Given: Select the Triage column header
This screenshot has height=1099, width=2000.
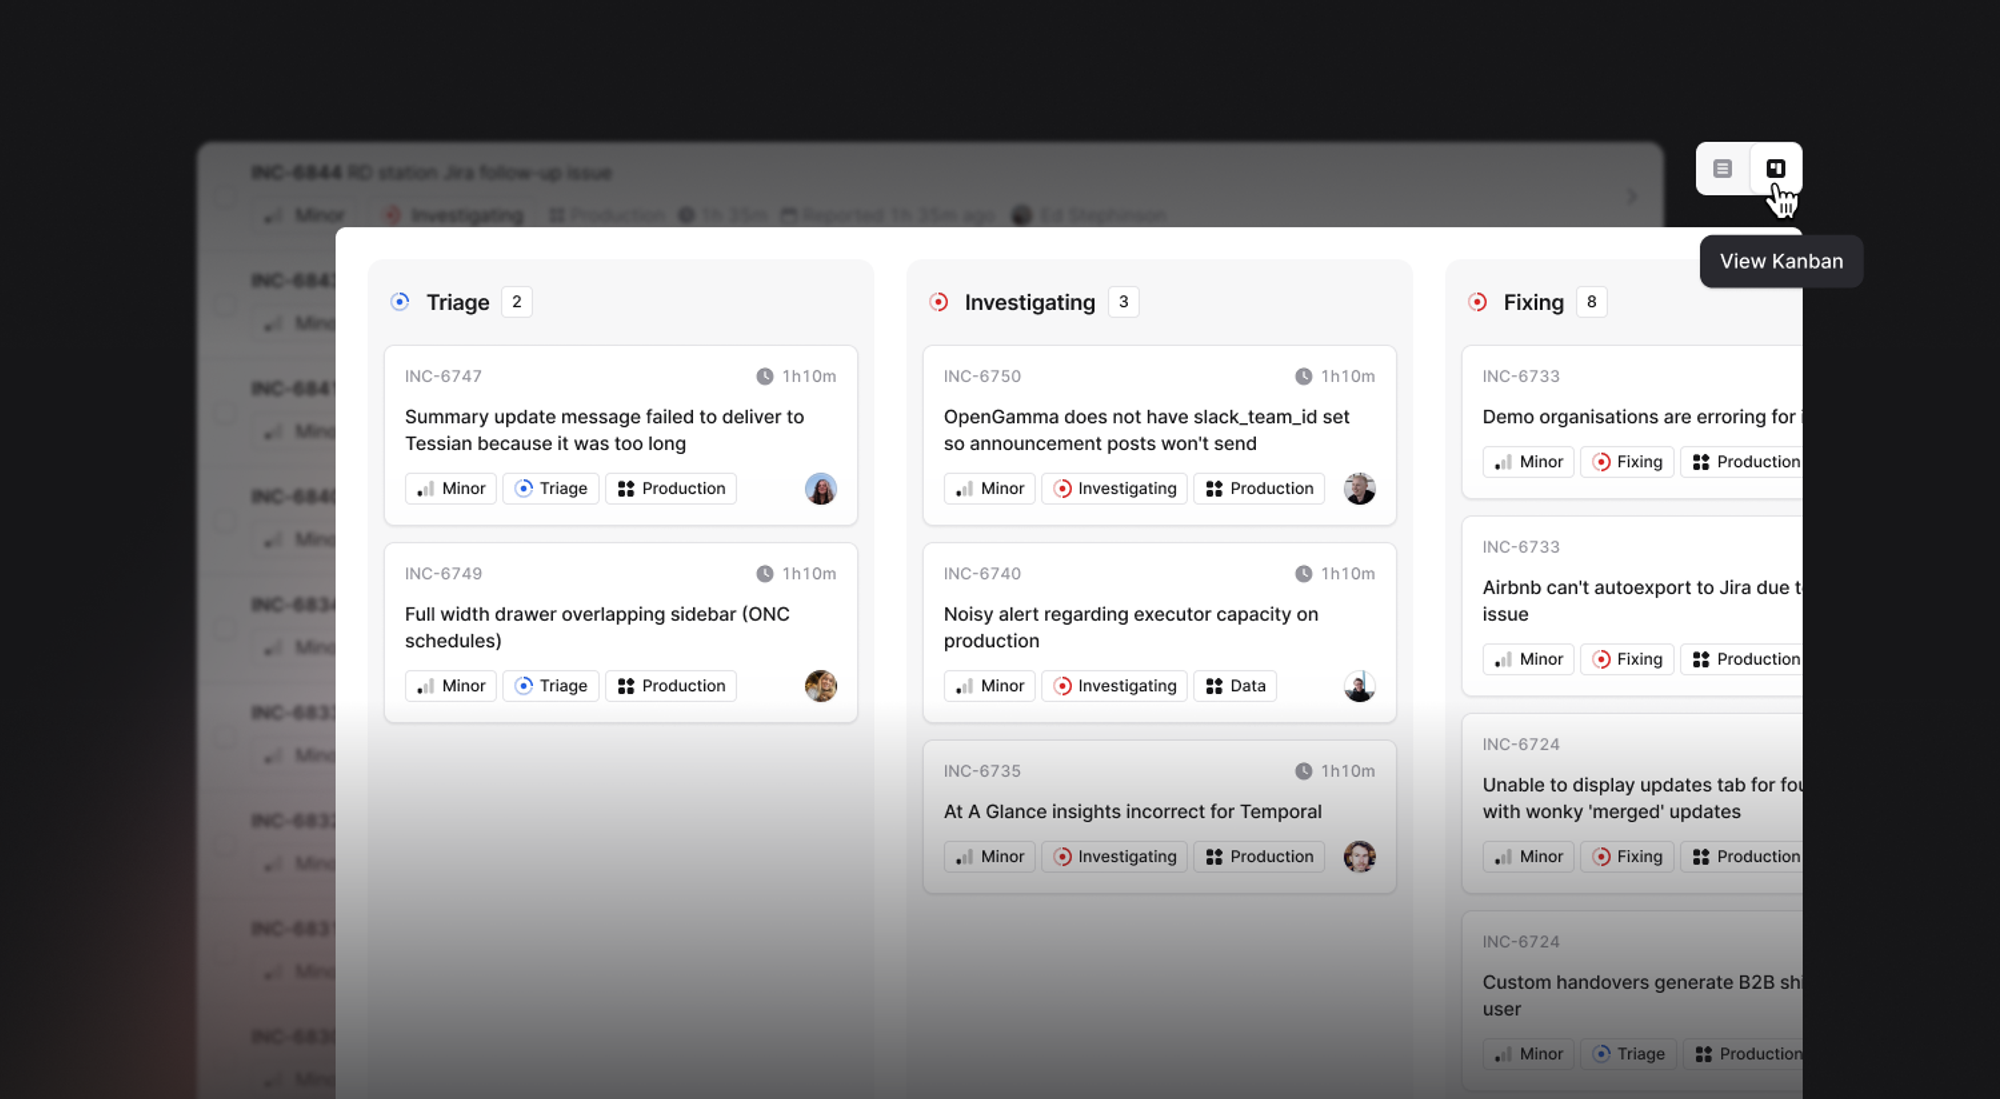Looking at the screenshot, I should tap(457, 302).
